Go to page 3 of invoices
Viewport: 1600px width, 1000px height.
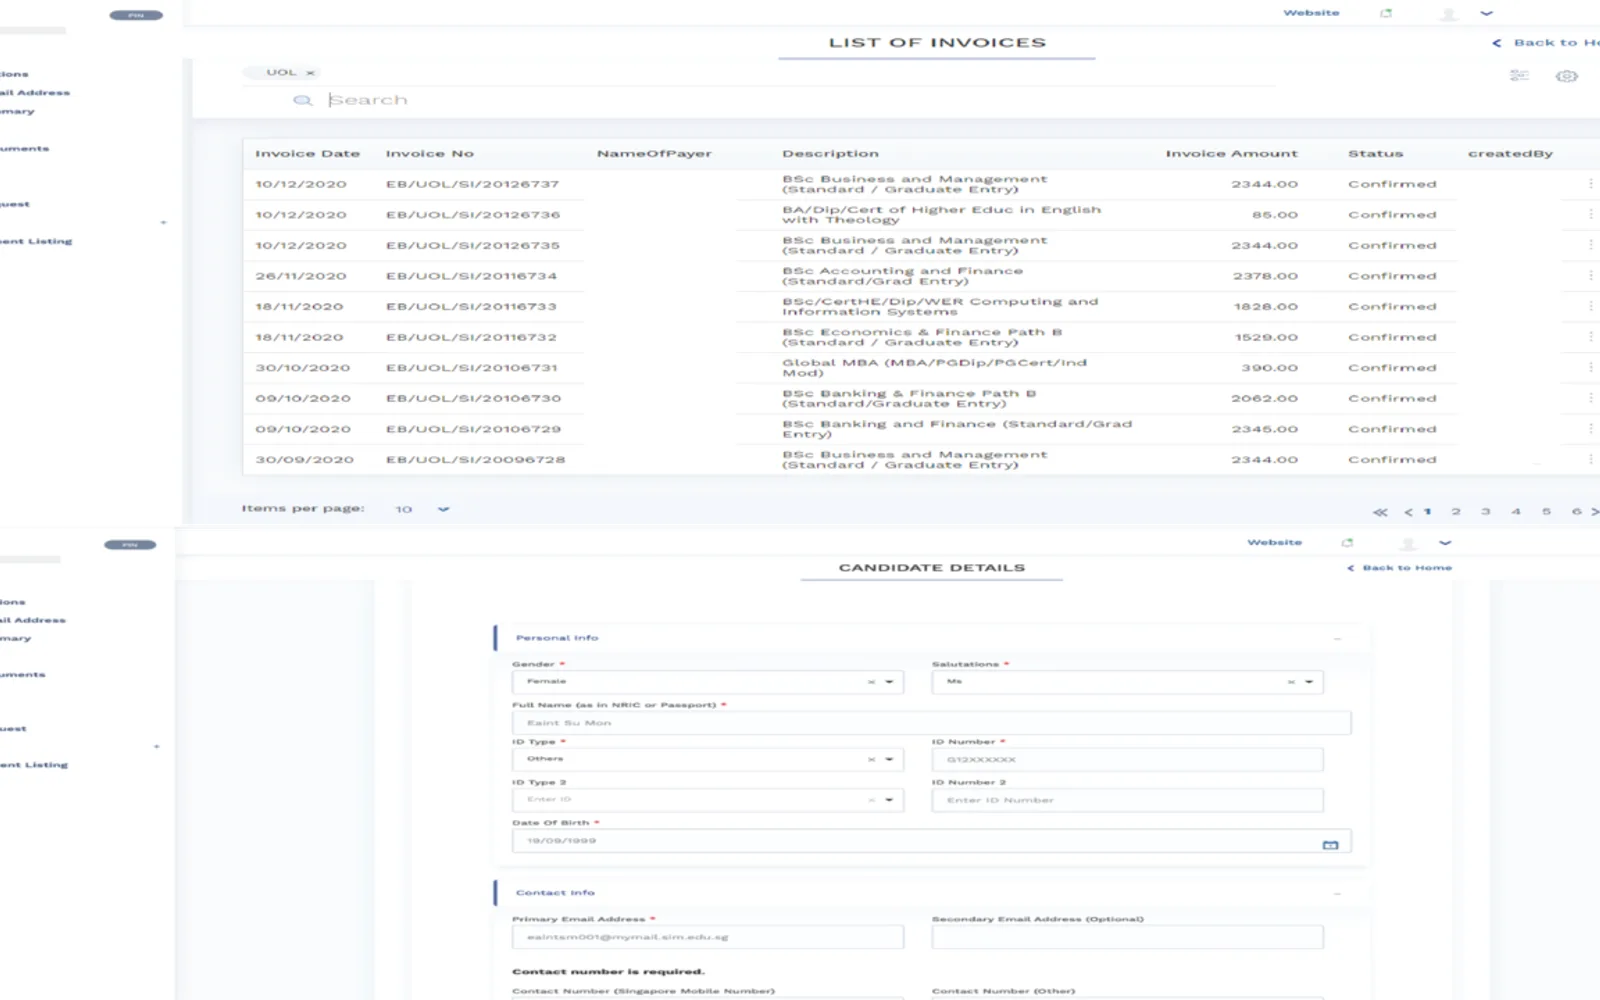coord(1486,512)
